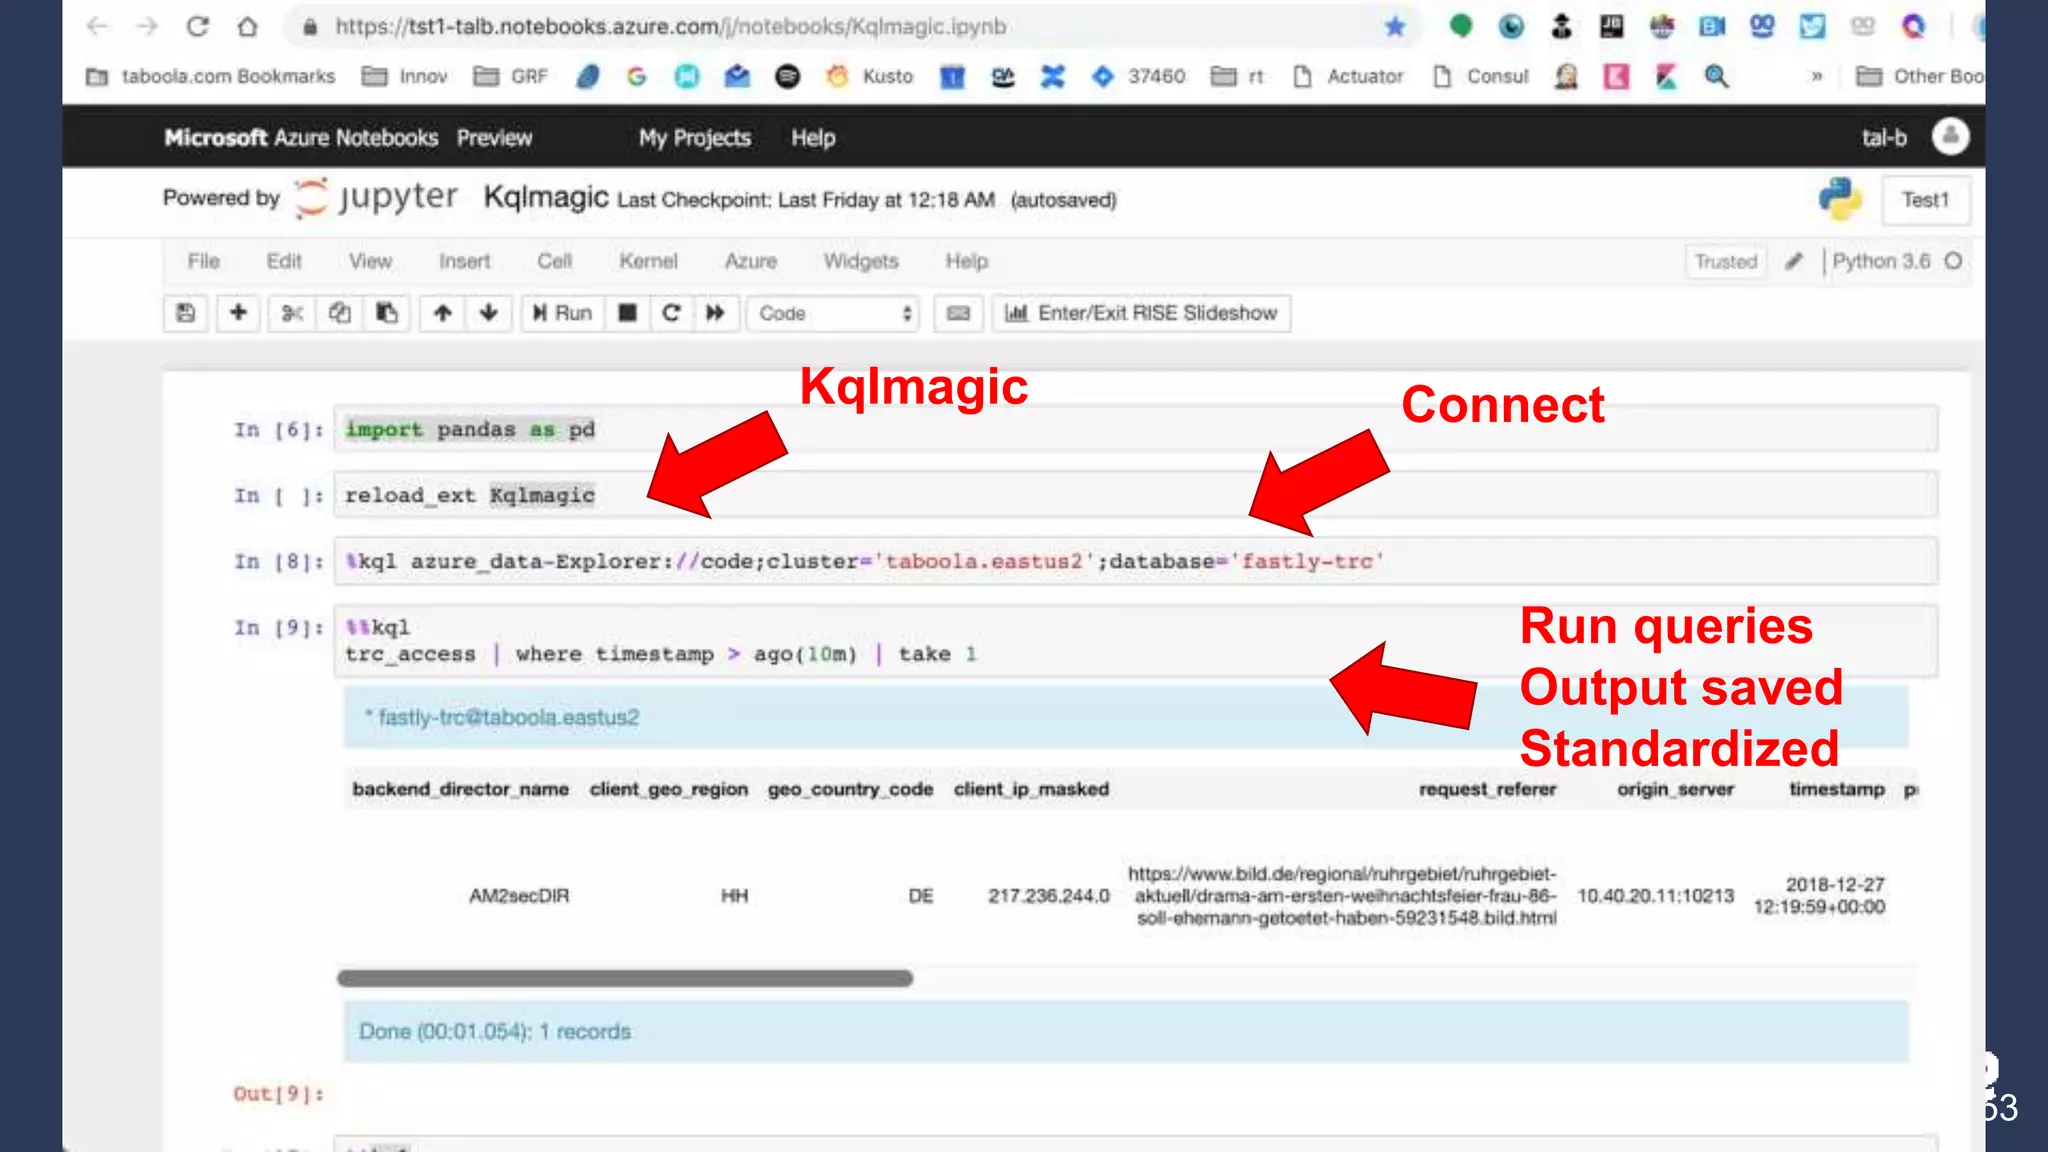This screenshot has width=2048, height=1152.
Task: Click the Jupyter logo
Action: (376, 197)
